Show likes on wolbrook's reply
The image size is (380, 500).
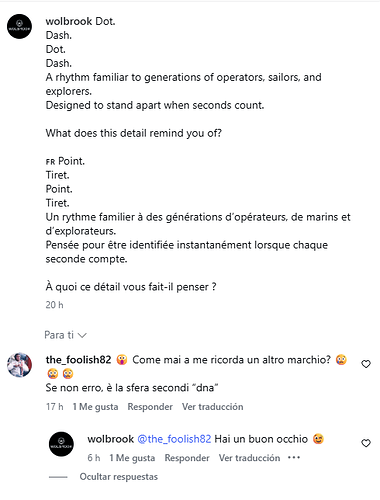132,458
